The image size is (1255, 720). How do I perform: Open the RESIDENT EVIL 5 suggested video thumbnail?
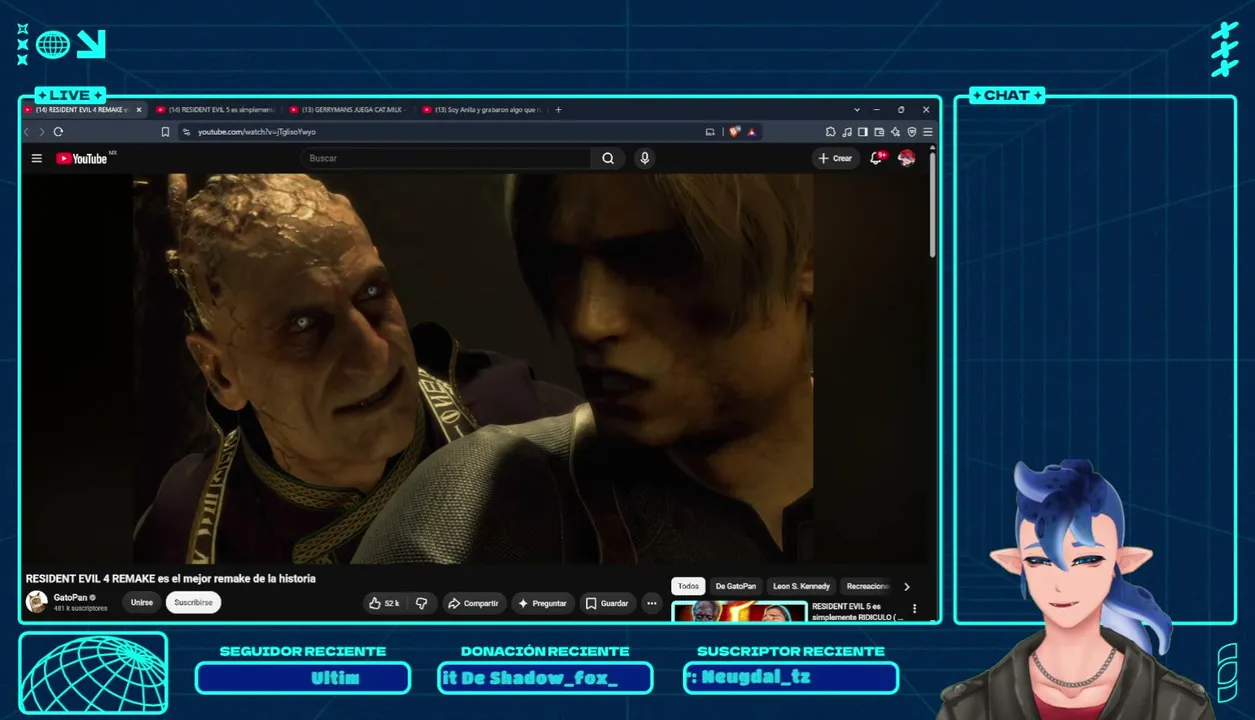(x=739, y=611)
